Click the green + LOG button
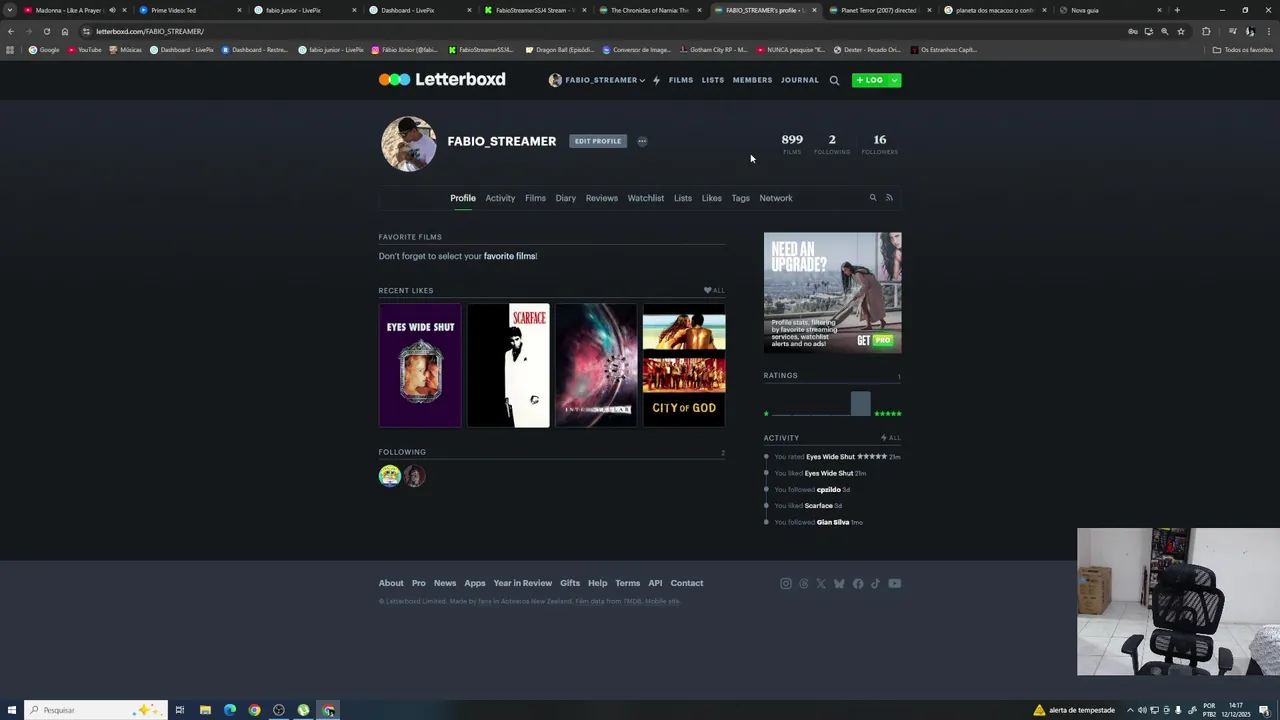Viewport: 1280px width, 720px height. click(x=870, y=80)
